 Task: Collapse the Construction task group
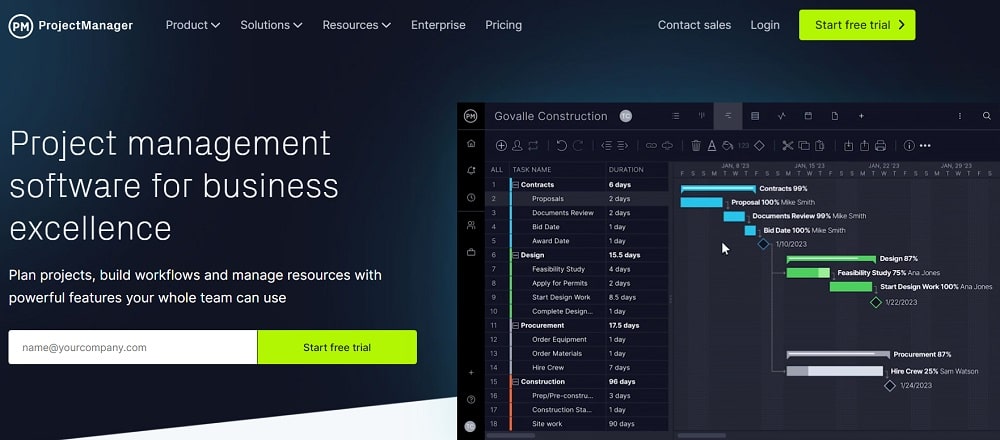pyautogui.click(x=516, y=381)
